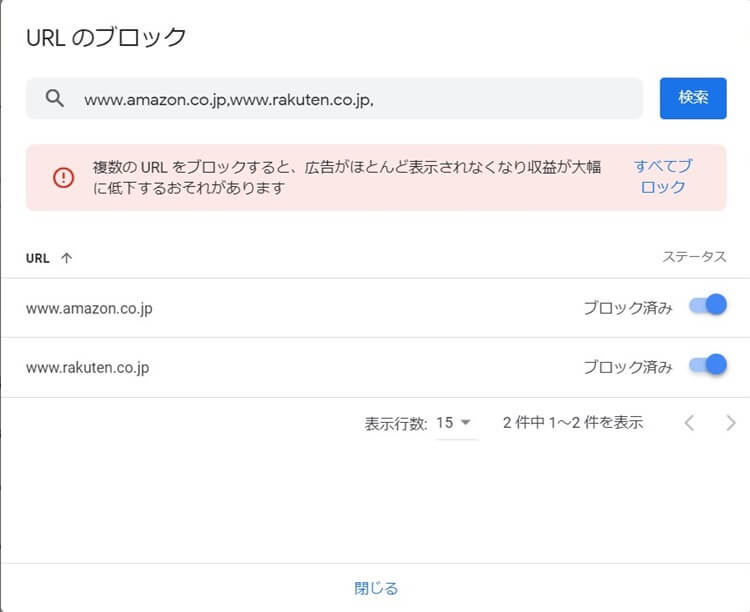Click the dropdown arrow next to 15
Viewport: 750px width, 612px height.
click(465, 423)
